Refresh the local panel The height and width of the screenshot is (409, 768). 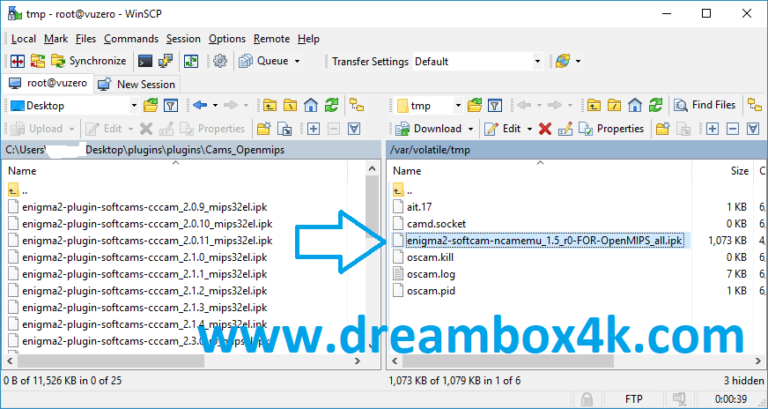click(x=332, y=105)
